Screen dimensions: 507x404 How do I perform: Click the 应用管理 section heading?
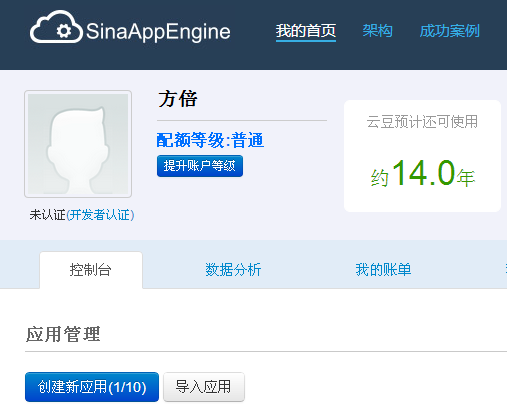pos(63,334)
